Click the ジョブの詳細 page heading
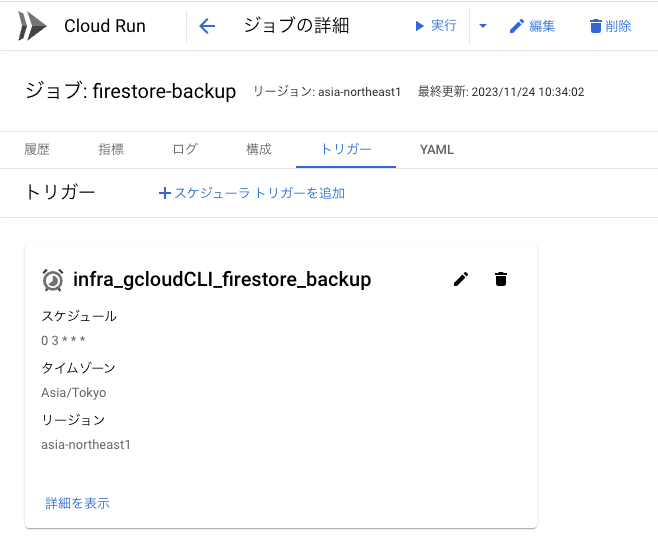 296,26
